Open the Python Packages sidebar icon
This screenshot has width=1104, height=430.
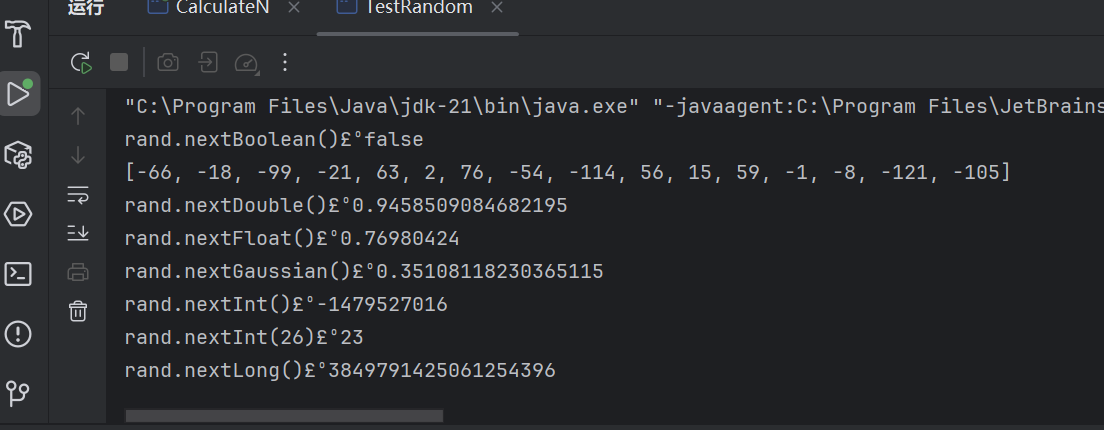point(18,153)
